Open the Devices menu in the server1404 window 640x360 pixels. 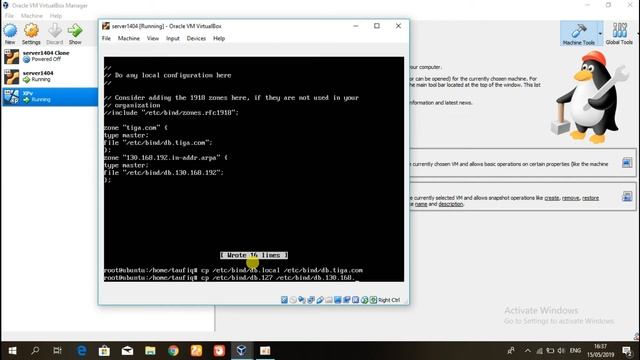(x=196, y=38)
